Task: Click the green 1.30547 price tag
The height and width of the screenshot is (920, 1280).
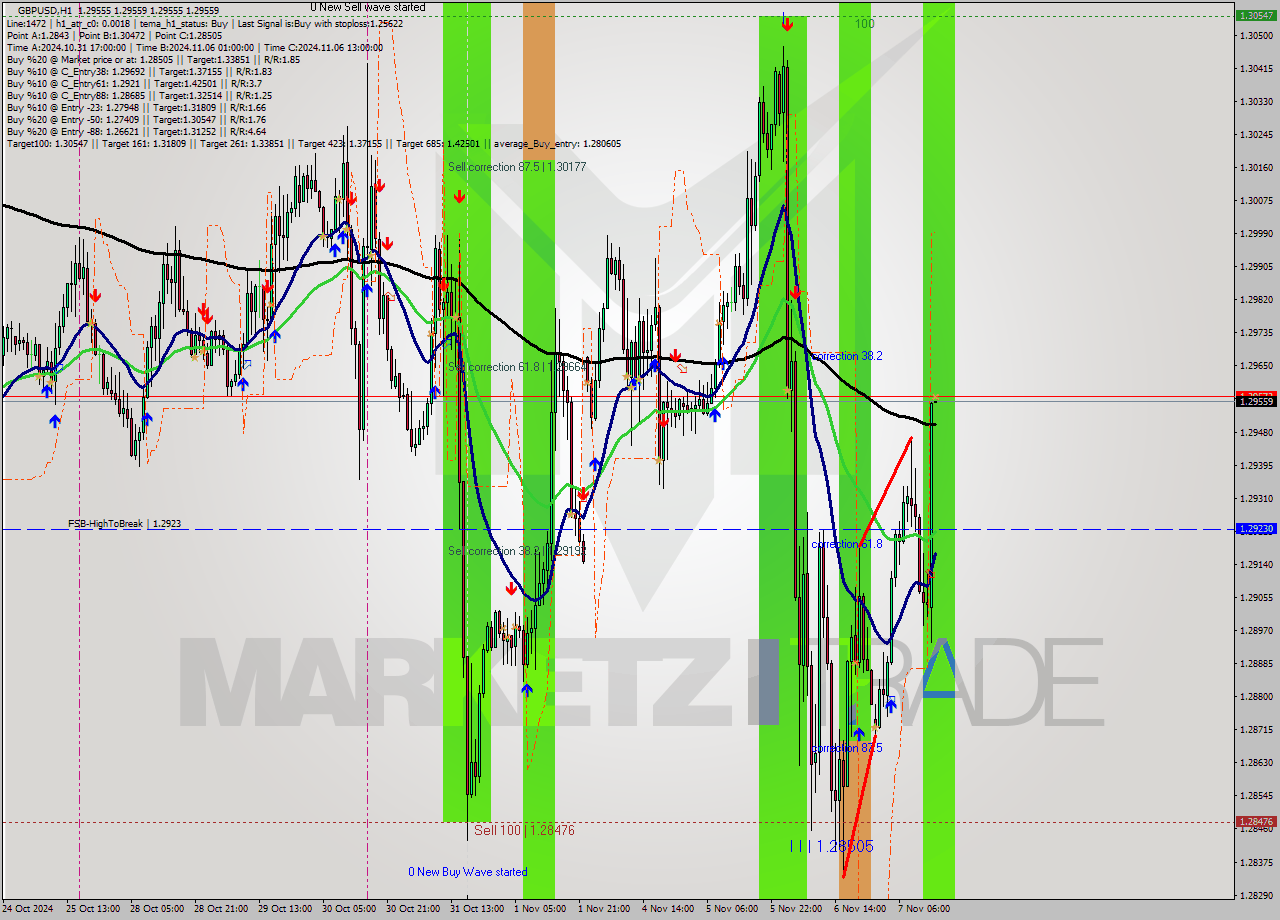Action: click(1255, 16)
